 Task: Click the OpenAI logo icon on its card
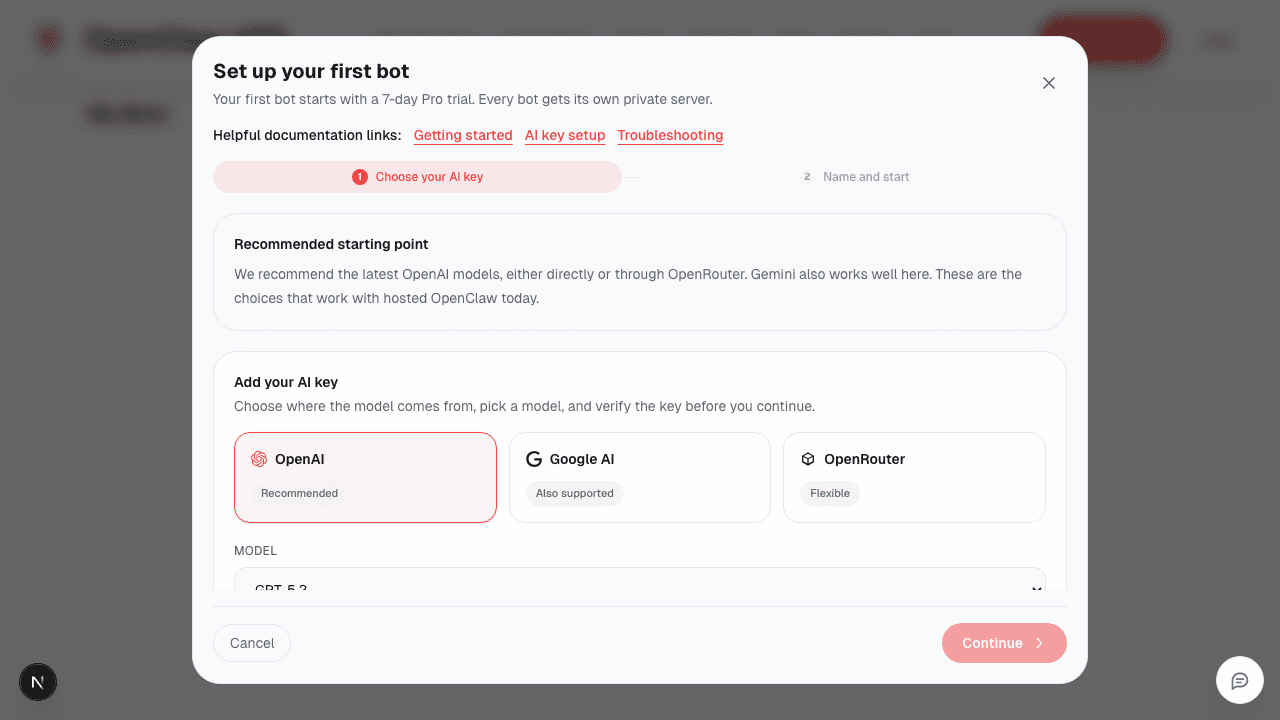pyautogui.click(x=257, y=458)
